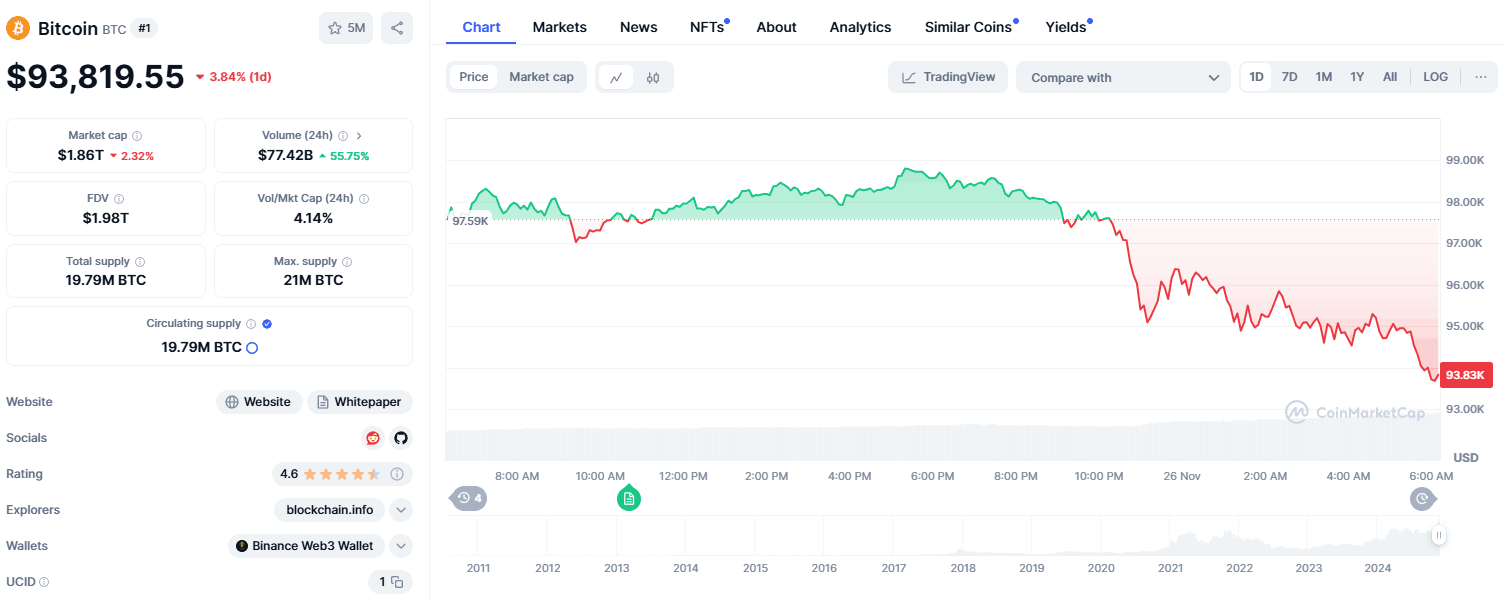Open the Compare with dropdown

coord(1123,77)
